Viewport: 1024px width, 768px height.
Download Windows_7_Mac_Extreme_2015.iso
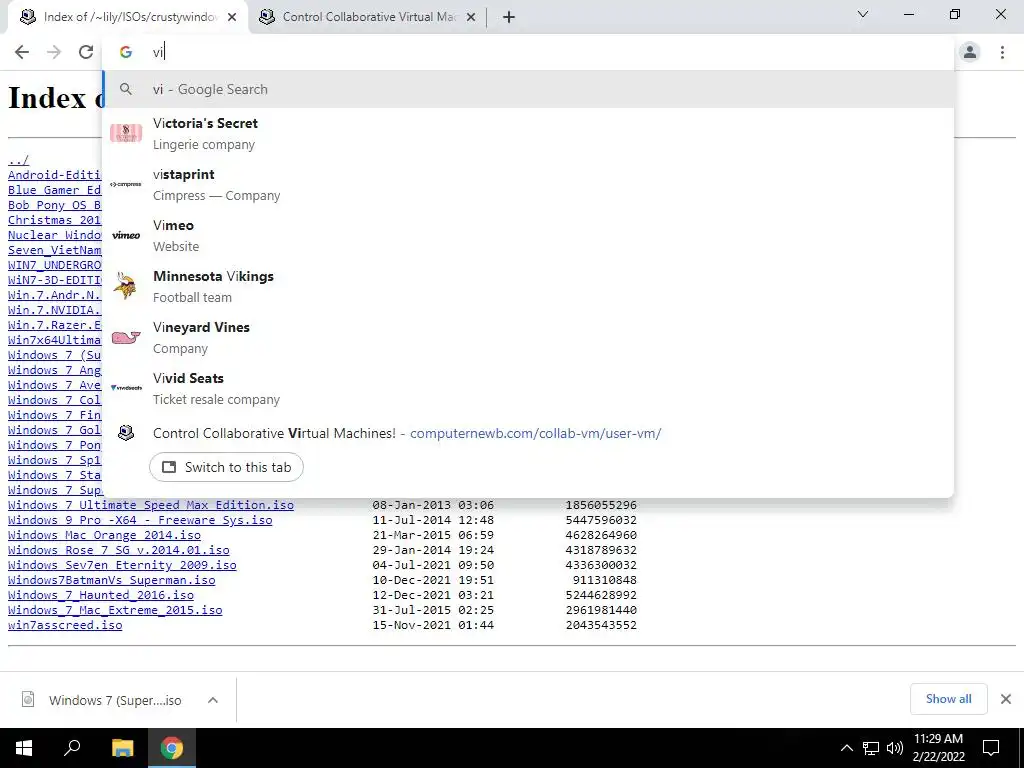[115, 610]
